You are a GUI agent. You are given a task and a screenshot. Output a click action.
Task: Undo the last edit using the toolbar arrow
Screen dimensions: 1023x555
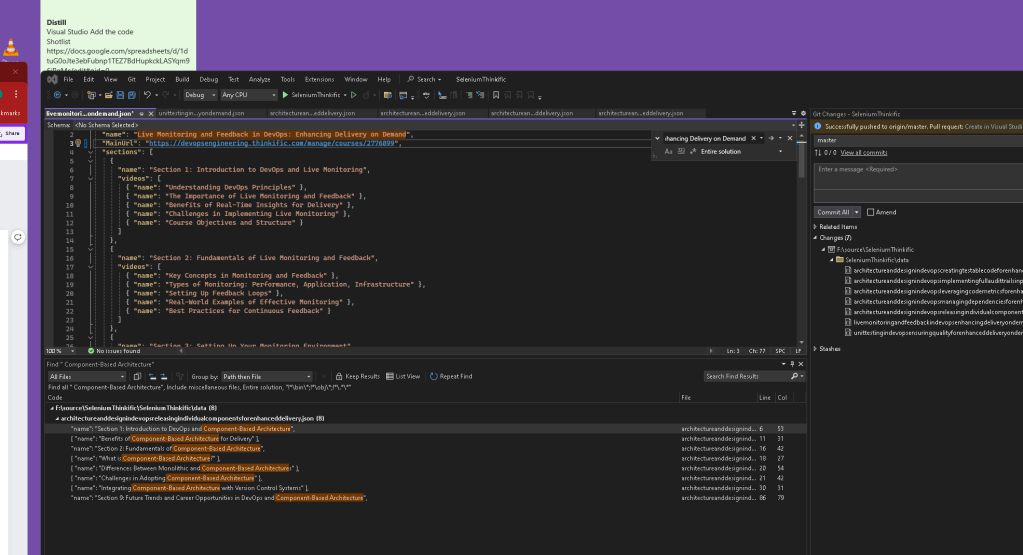[x=147, y=95]
